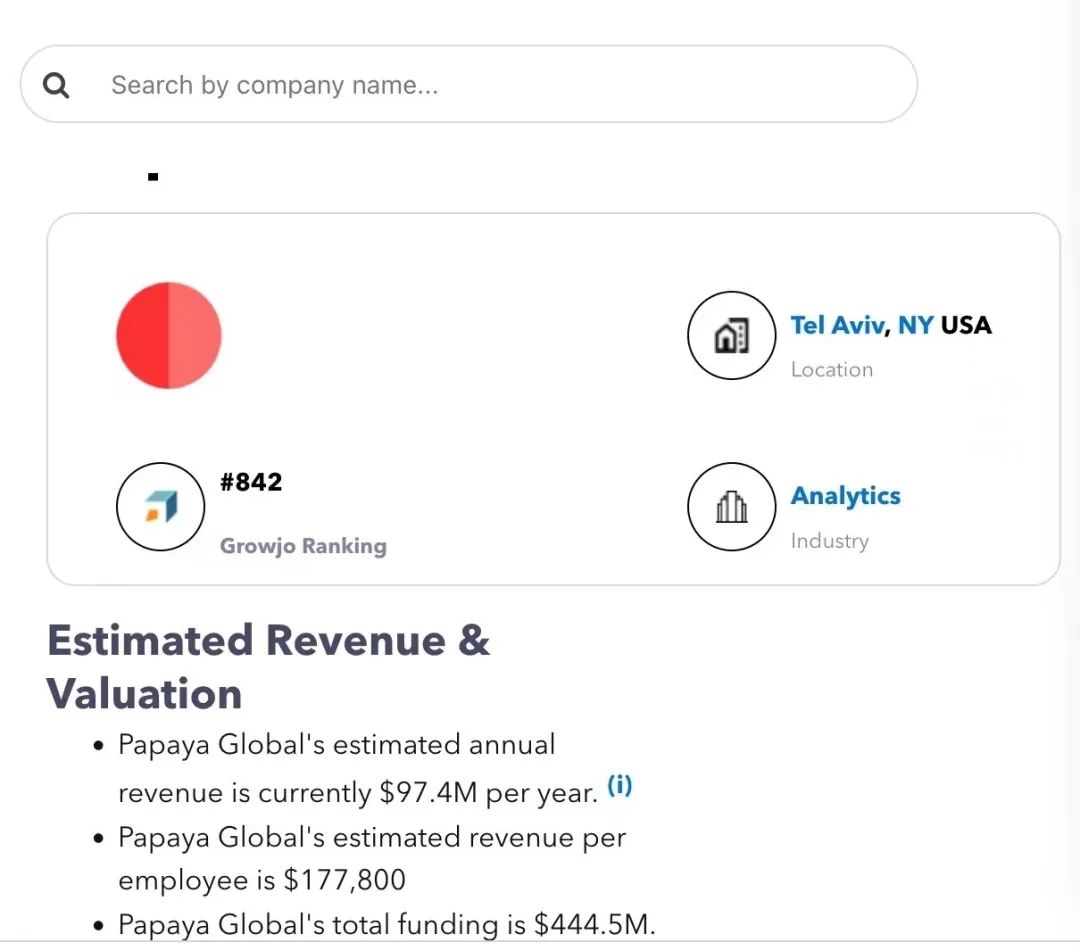Click the Industry label under Analytics
The height and width of the screenshot is (951, 1080).
coord(829,541)
